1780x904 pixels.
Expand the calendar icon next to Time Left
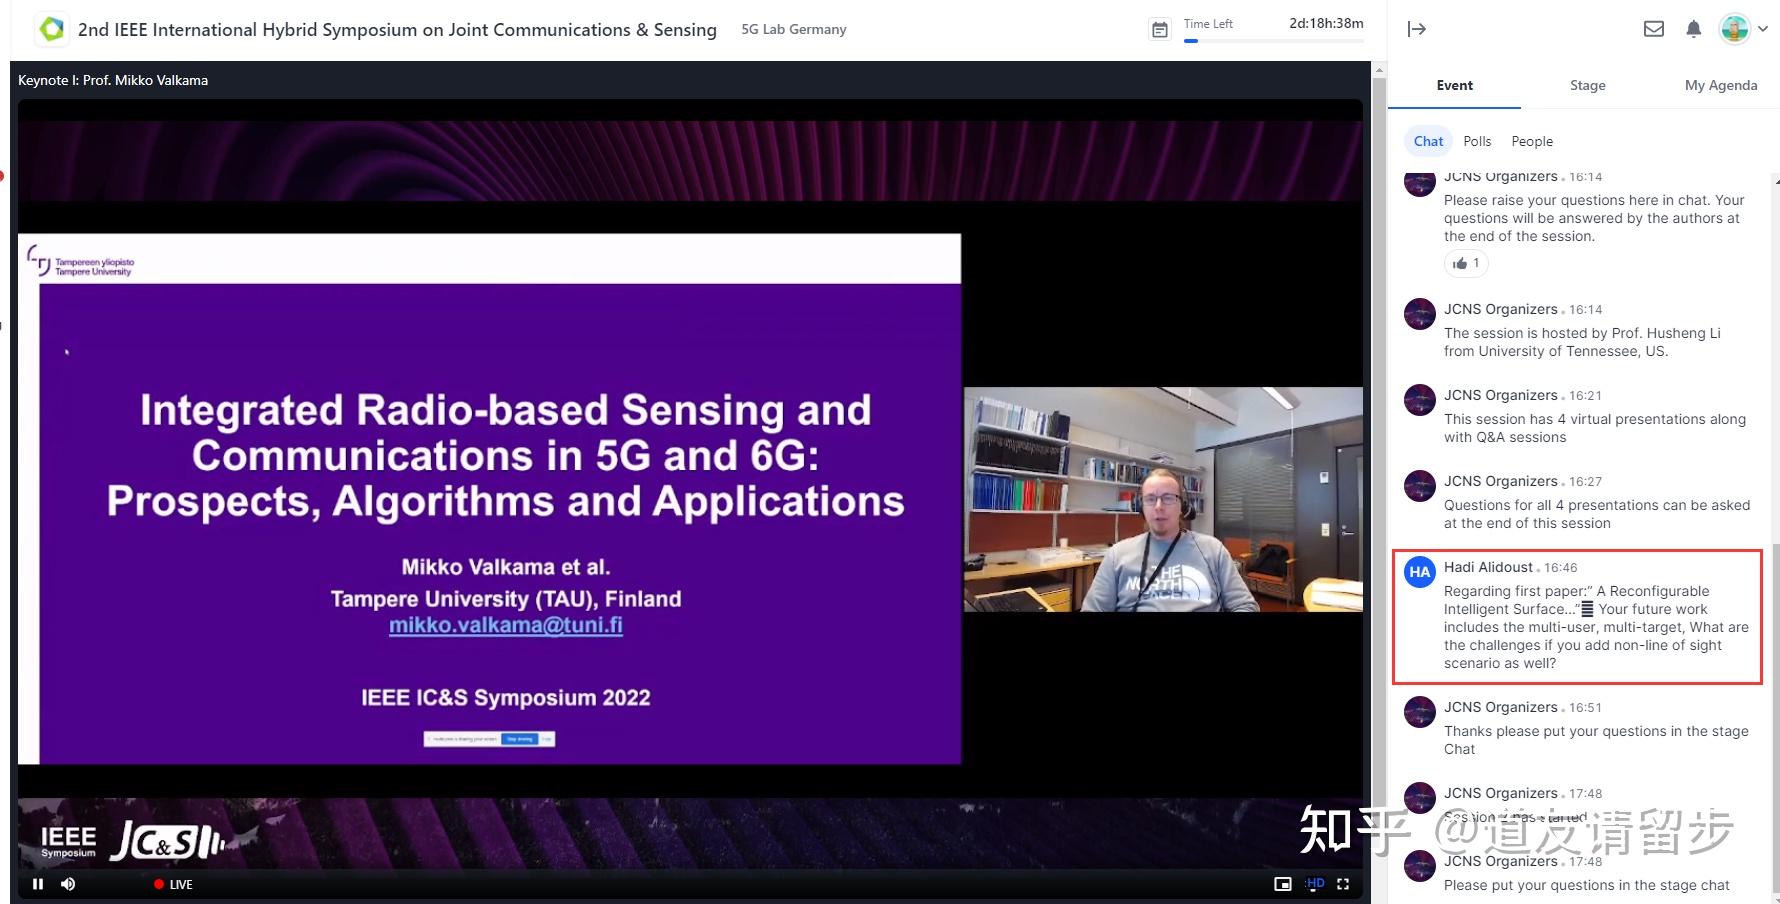(1159, 29)
